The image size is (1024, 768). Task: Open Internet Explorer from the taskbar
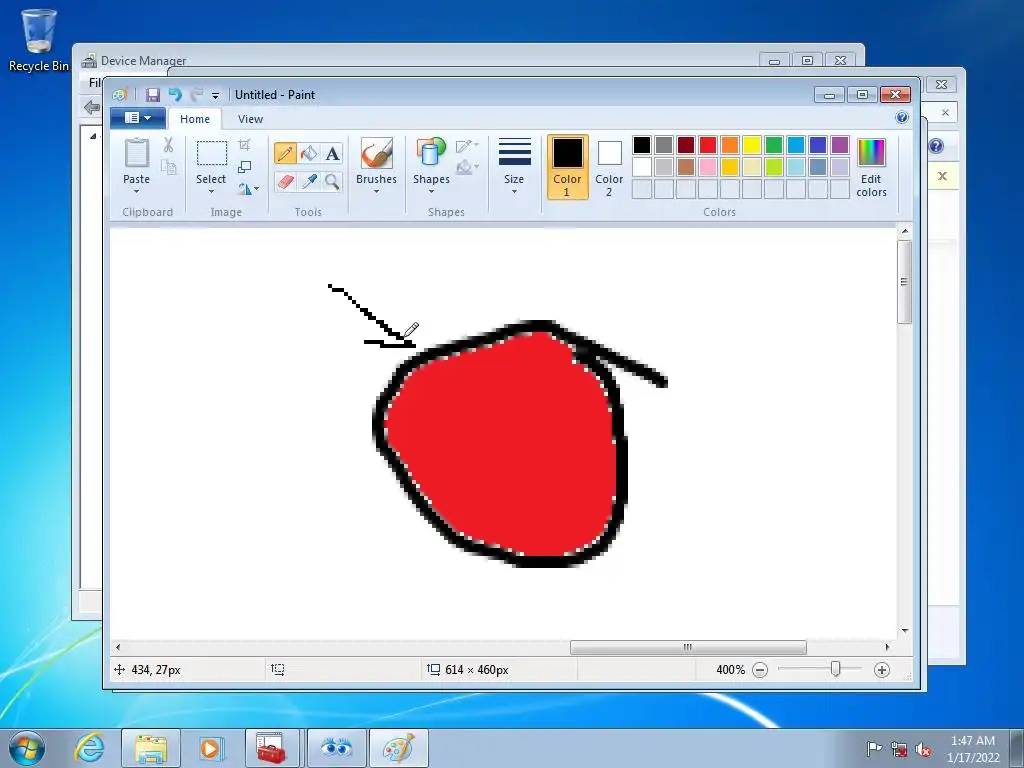(x=89, y=747)
